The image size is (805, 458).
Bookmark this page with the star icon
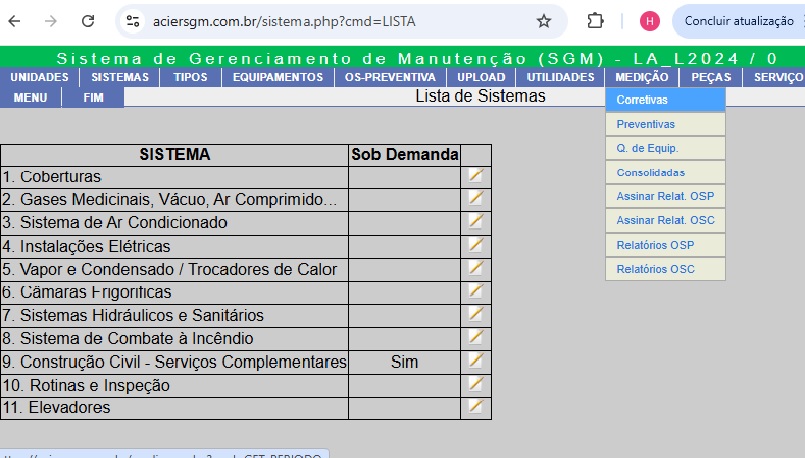click(544, 21)
